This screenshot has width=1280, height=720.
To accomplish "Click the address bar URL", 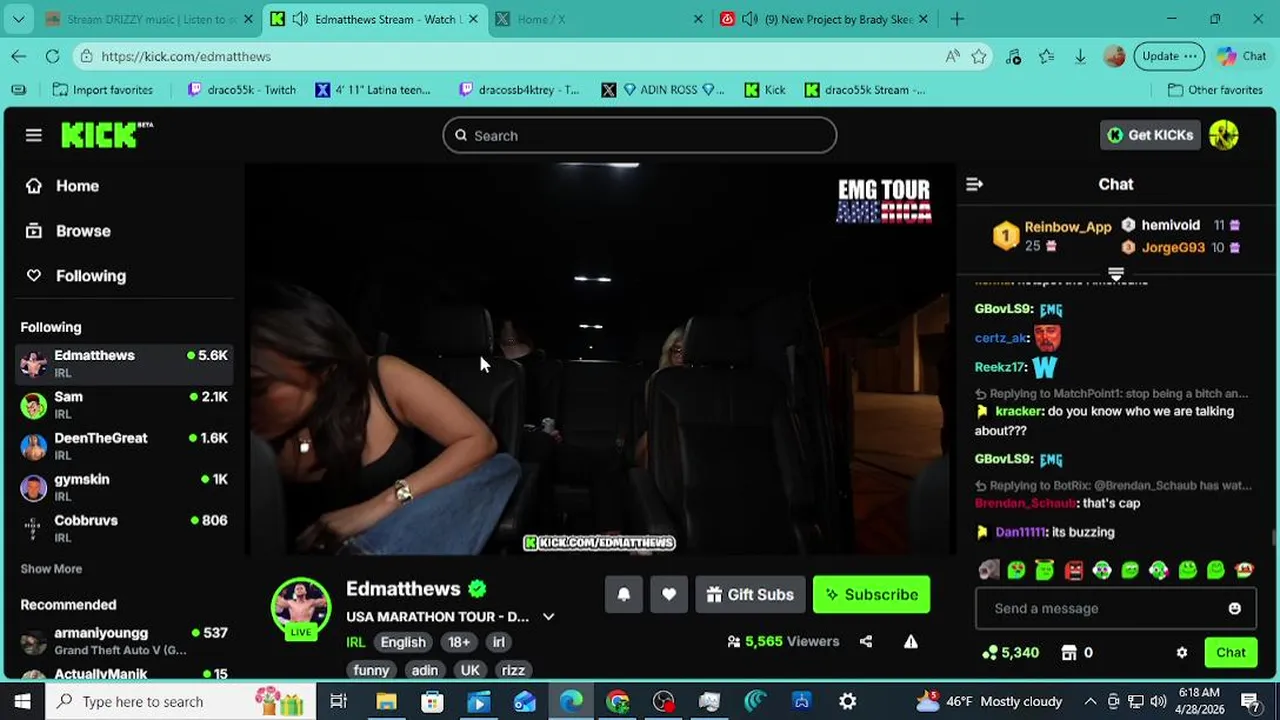I will click(x=186, y=56).
